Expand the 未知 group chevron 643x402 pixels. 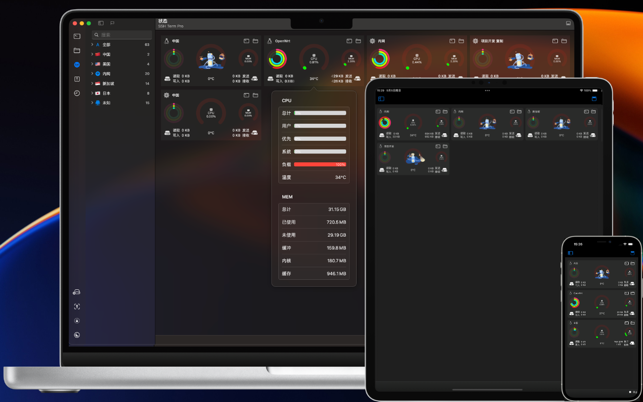click(x=92, y=103)
